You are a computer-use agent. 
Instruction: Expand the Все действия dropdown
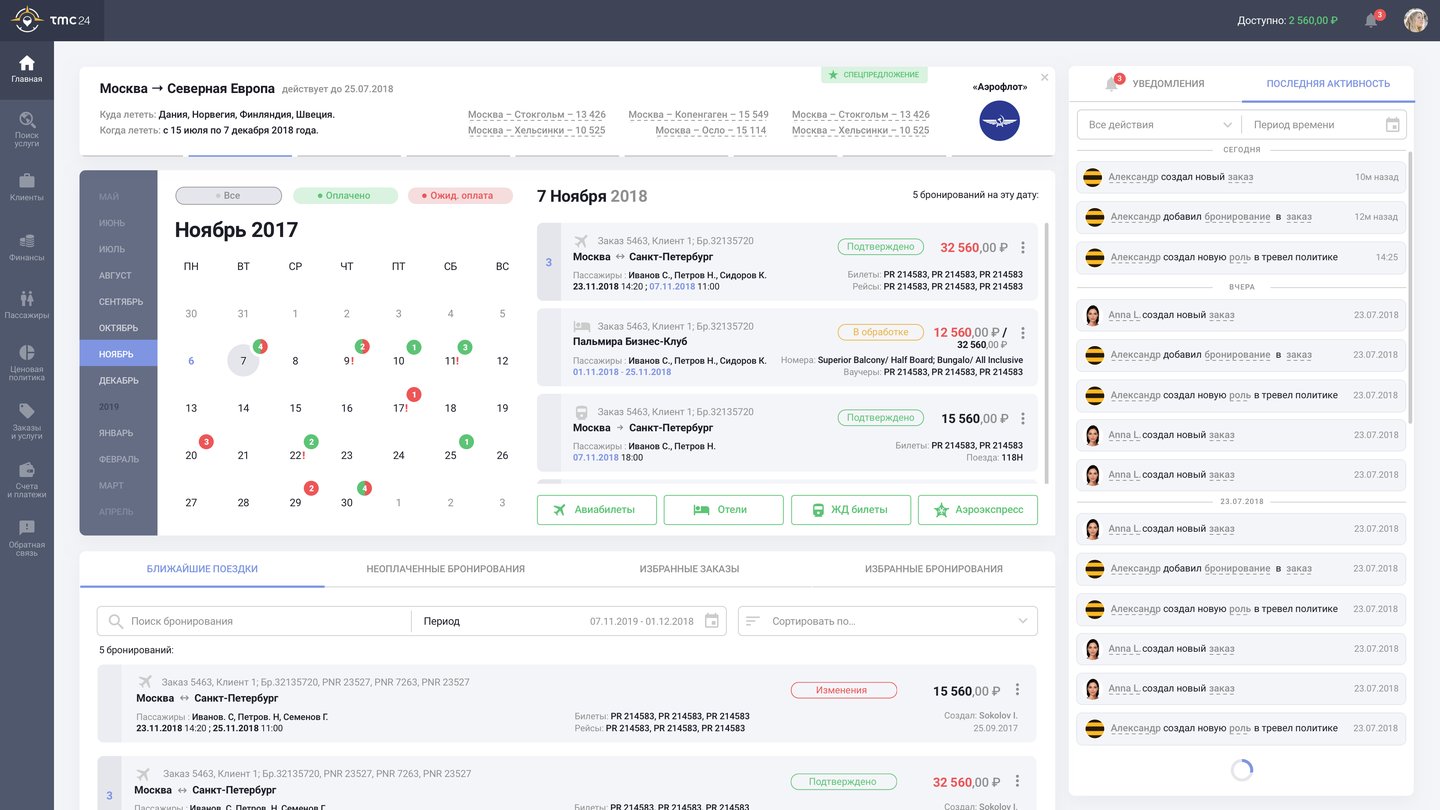click(x=1159, y=125)
